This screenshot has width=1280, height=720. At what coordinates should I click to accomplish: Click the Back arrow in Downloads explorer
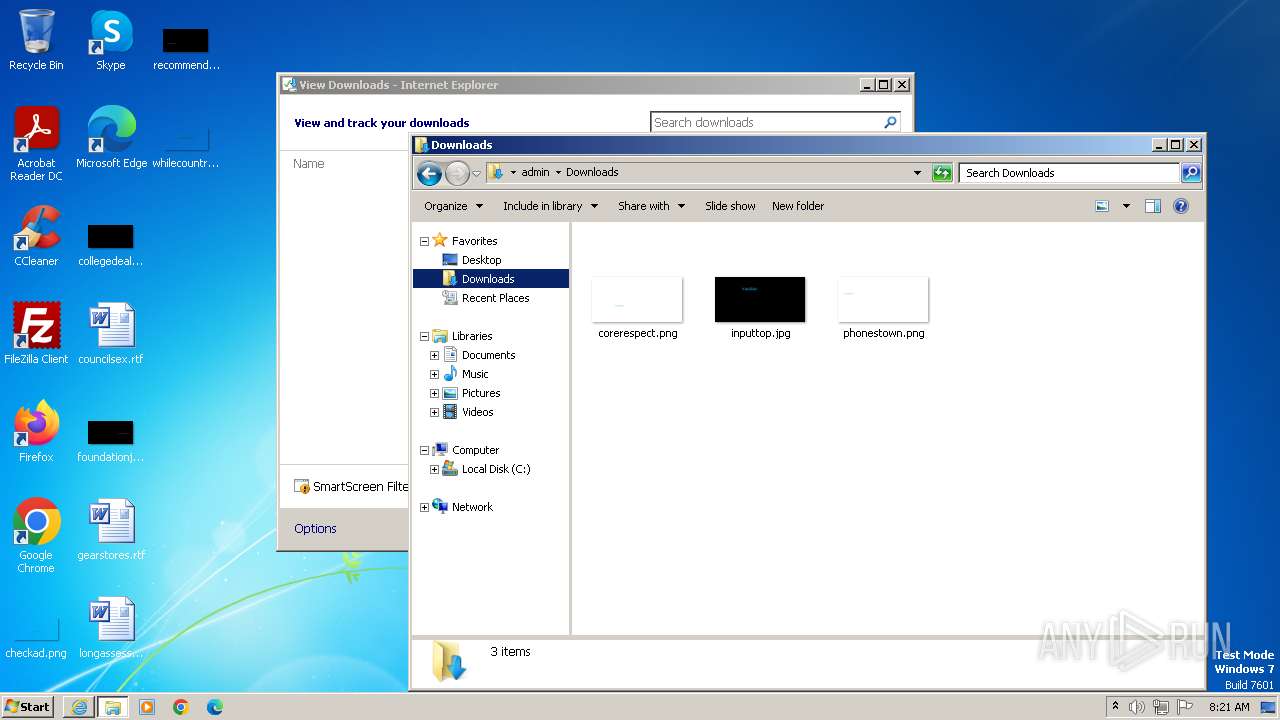[429, 173]
